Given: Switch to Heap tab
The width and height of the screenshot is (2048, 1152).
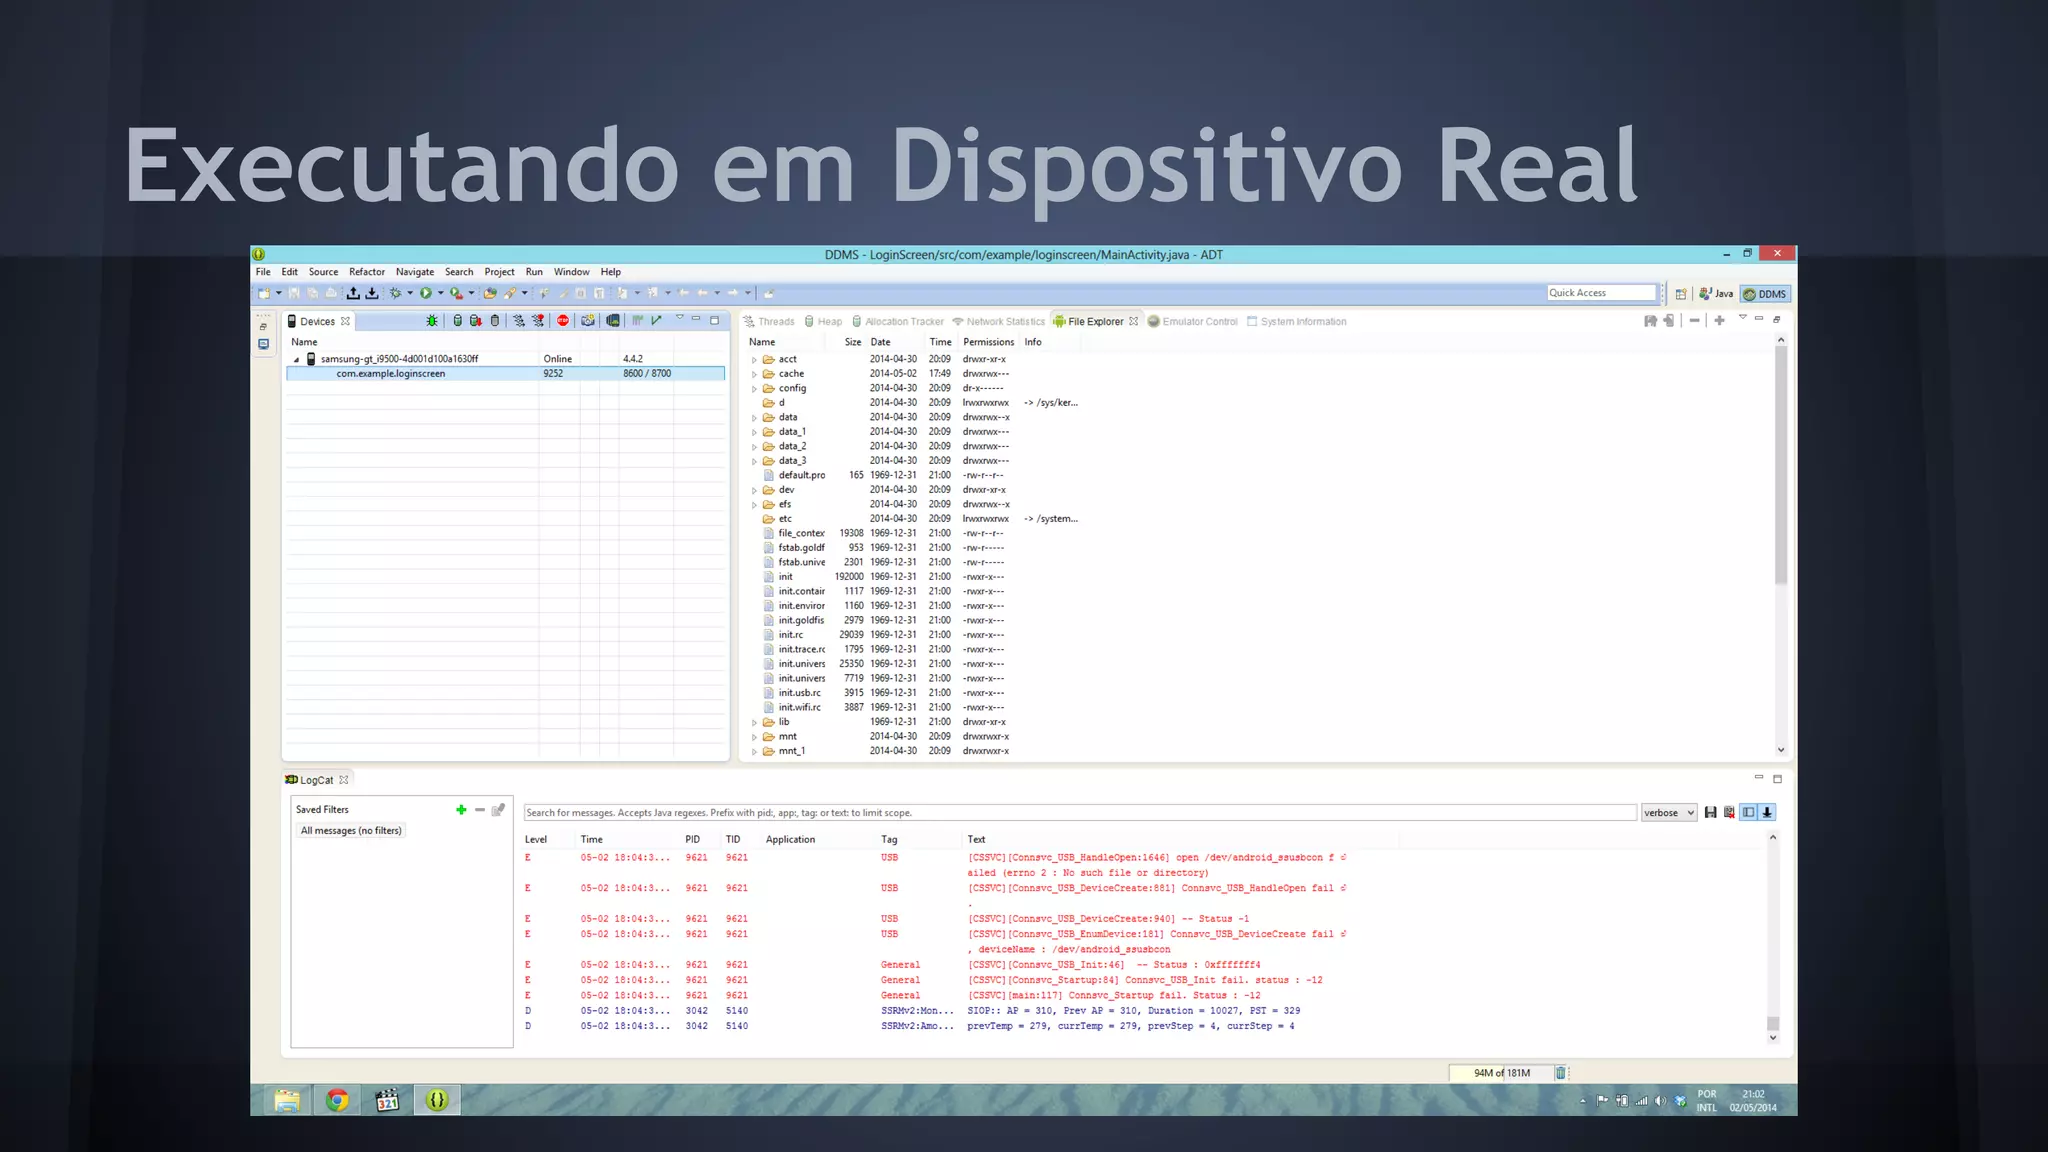Looking at the screenshot, I should coord(823,322).
